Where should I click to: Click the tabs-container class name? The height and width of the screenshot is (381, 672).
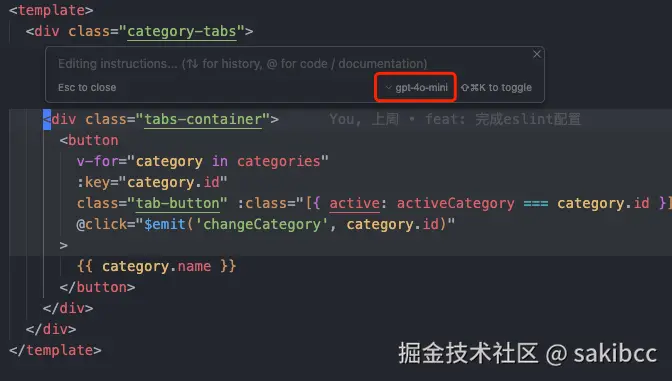[x=203, y=119]
